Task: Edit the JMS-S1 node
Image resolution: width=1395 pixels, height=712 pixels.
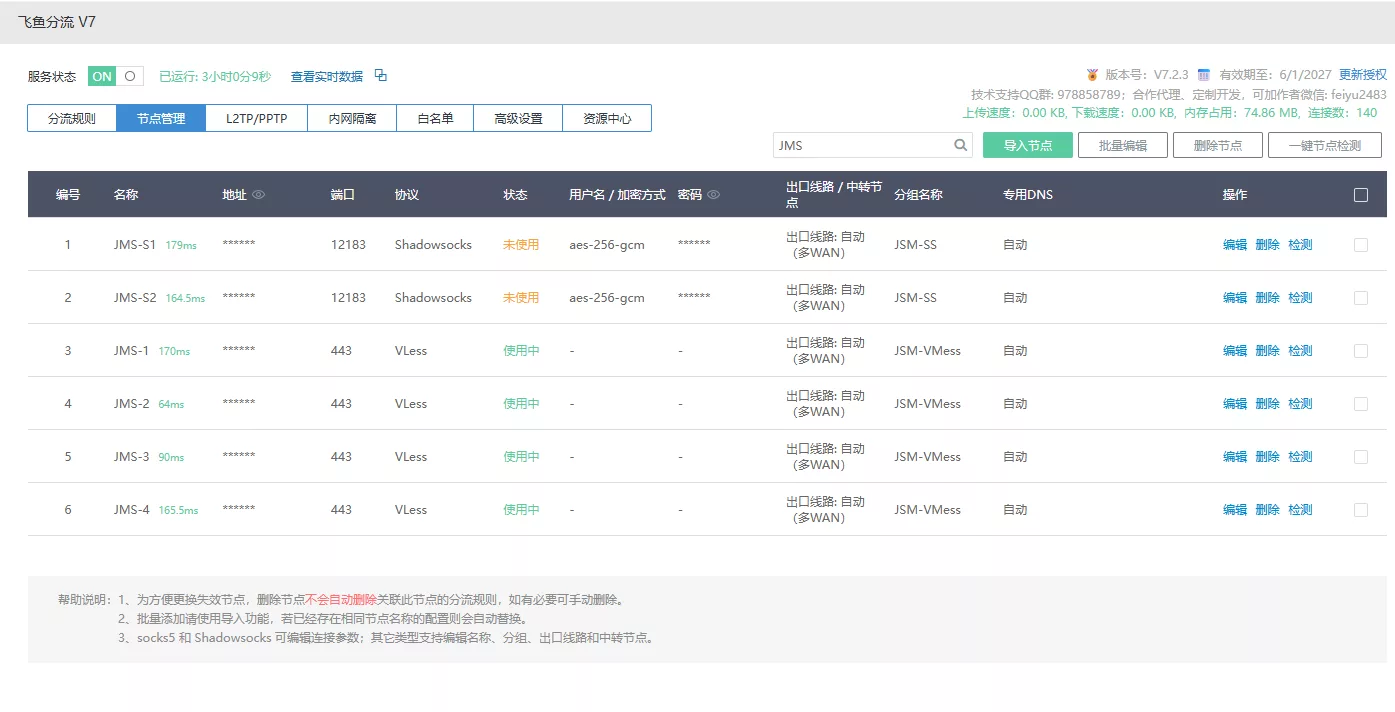Action: pos(1235,244)
